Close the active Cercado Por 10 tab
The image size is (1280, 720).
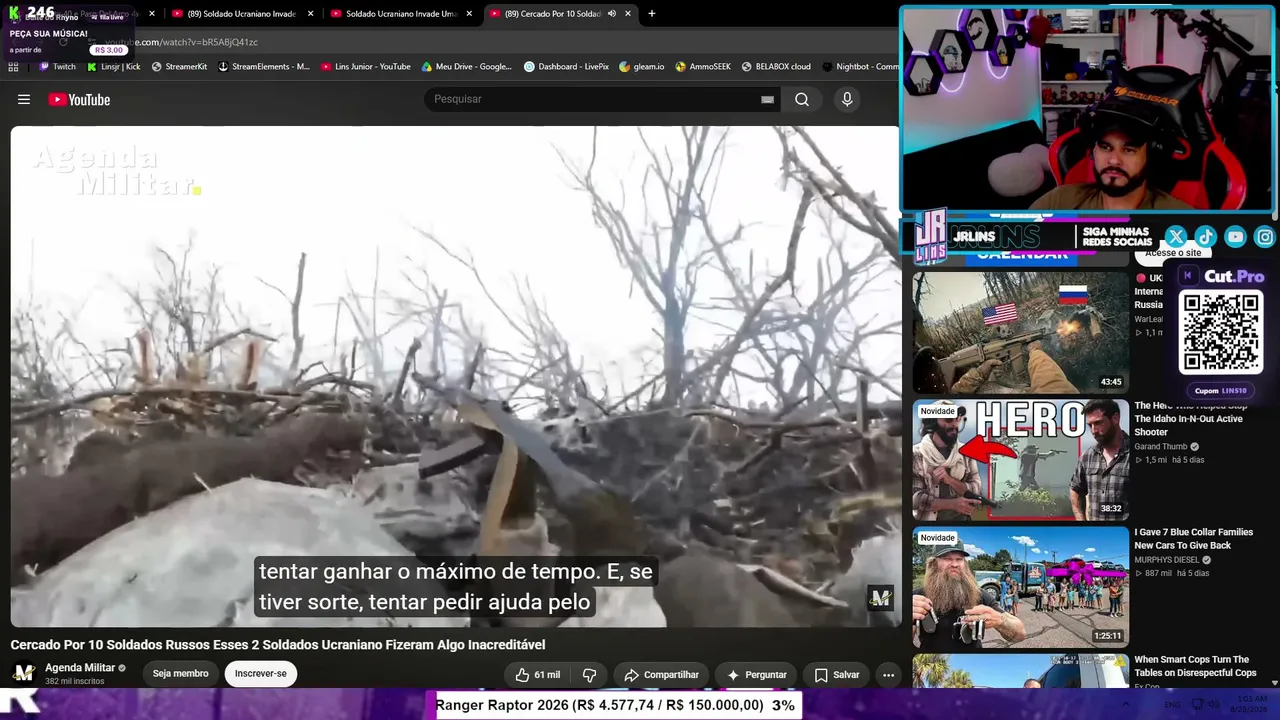click(x=628, y=13)
